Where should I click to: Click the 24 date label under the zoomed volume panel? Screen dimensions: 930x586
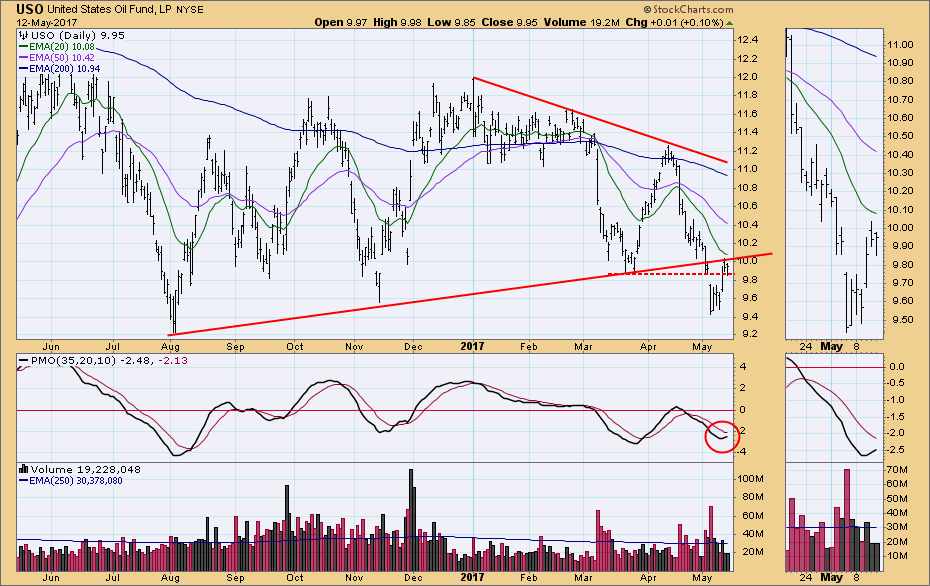(x=805, y=577)
